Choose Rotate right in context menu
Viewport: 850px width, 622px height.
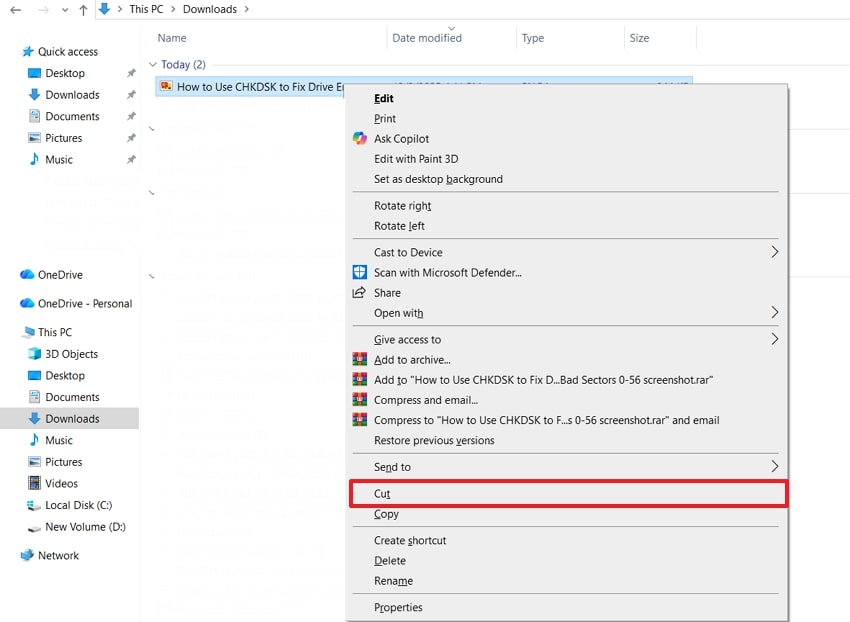pyautogui.click(x=403, y=206)
